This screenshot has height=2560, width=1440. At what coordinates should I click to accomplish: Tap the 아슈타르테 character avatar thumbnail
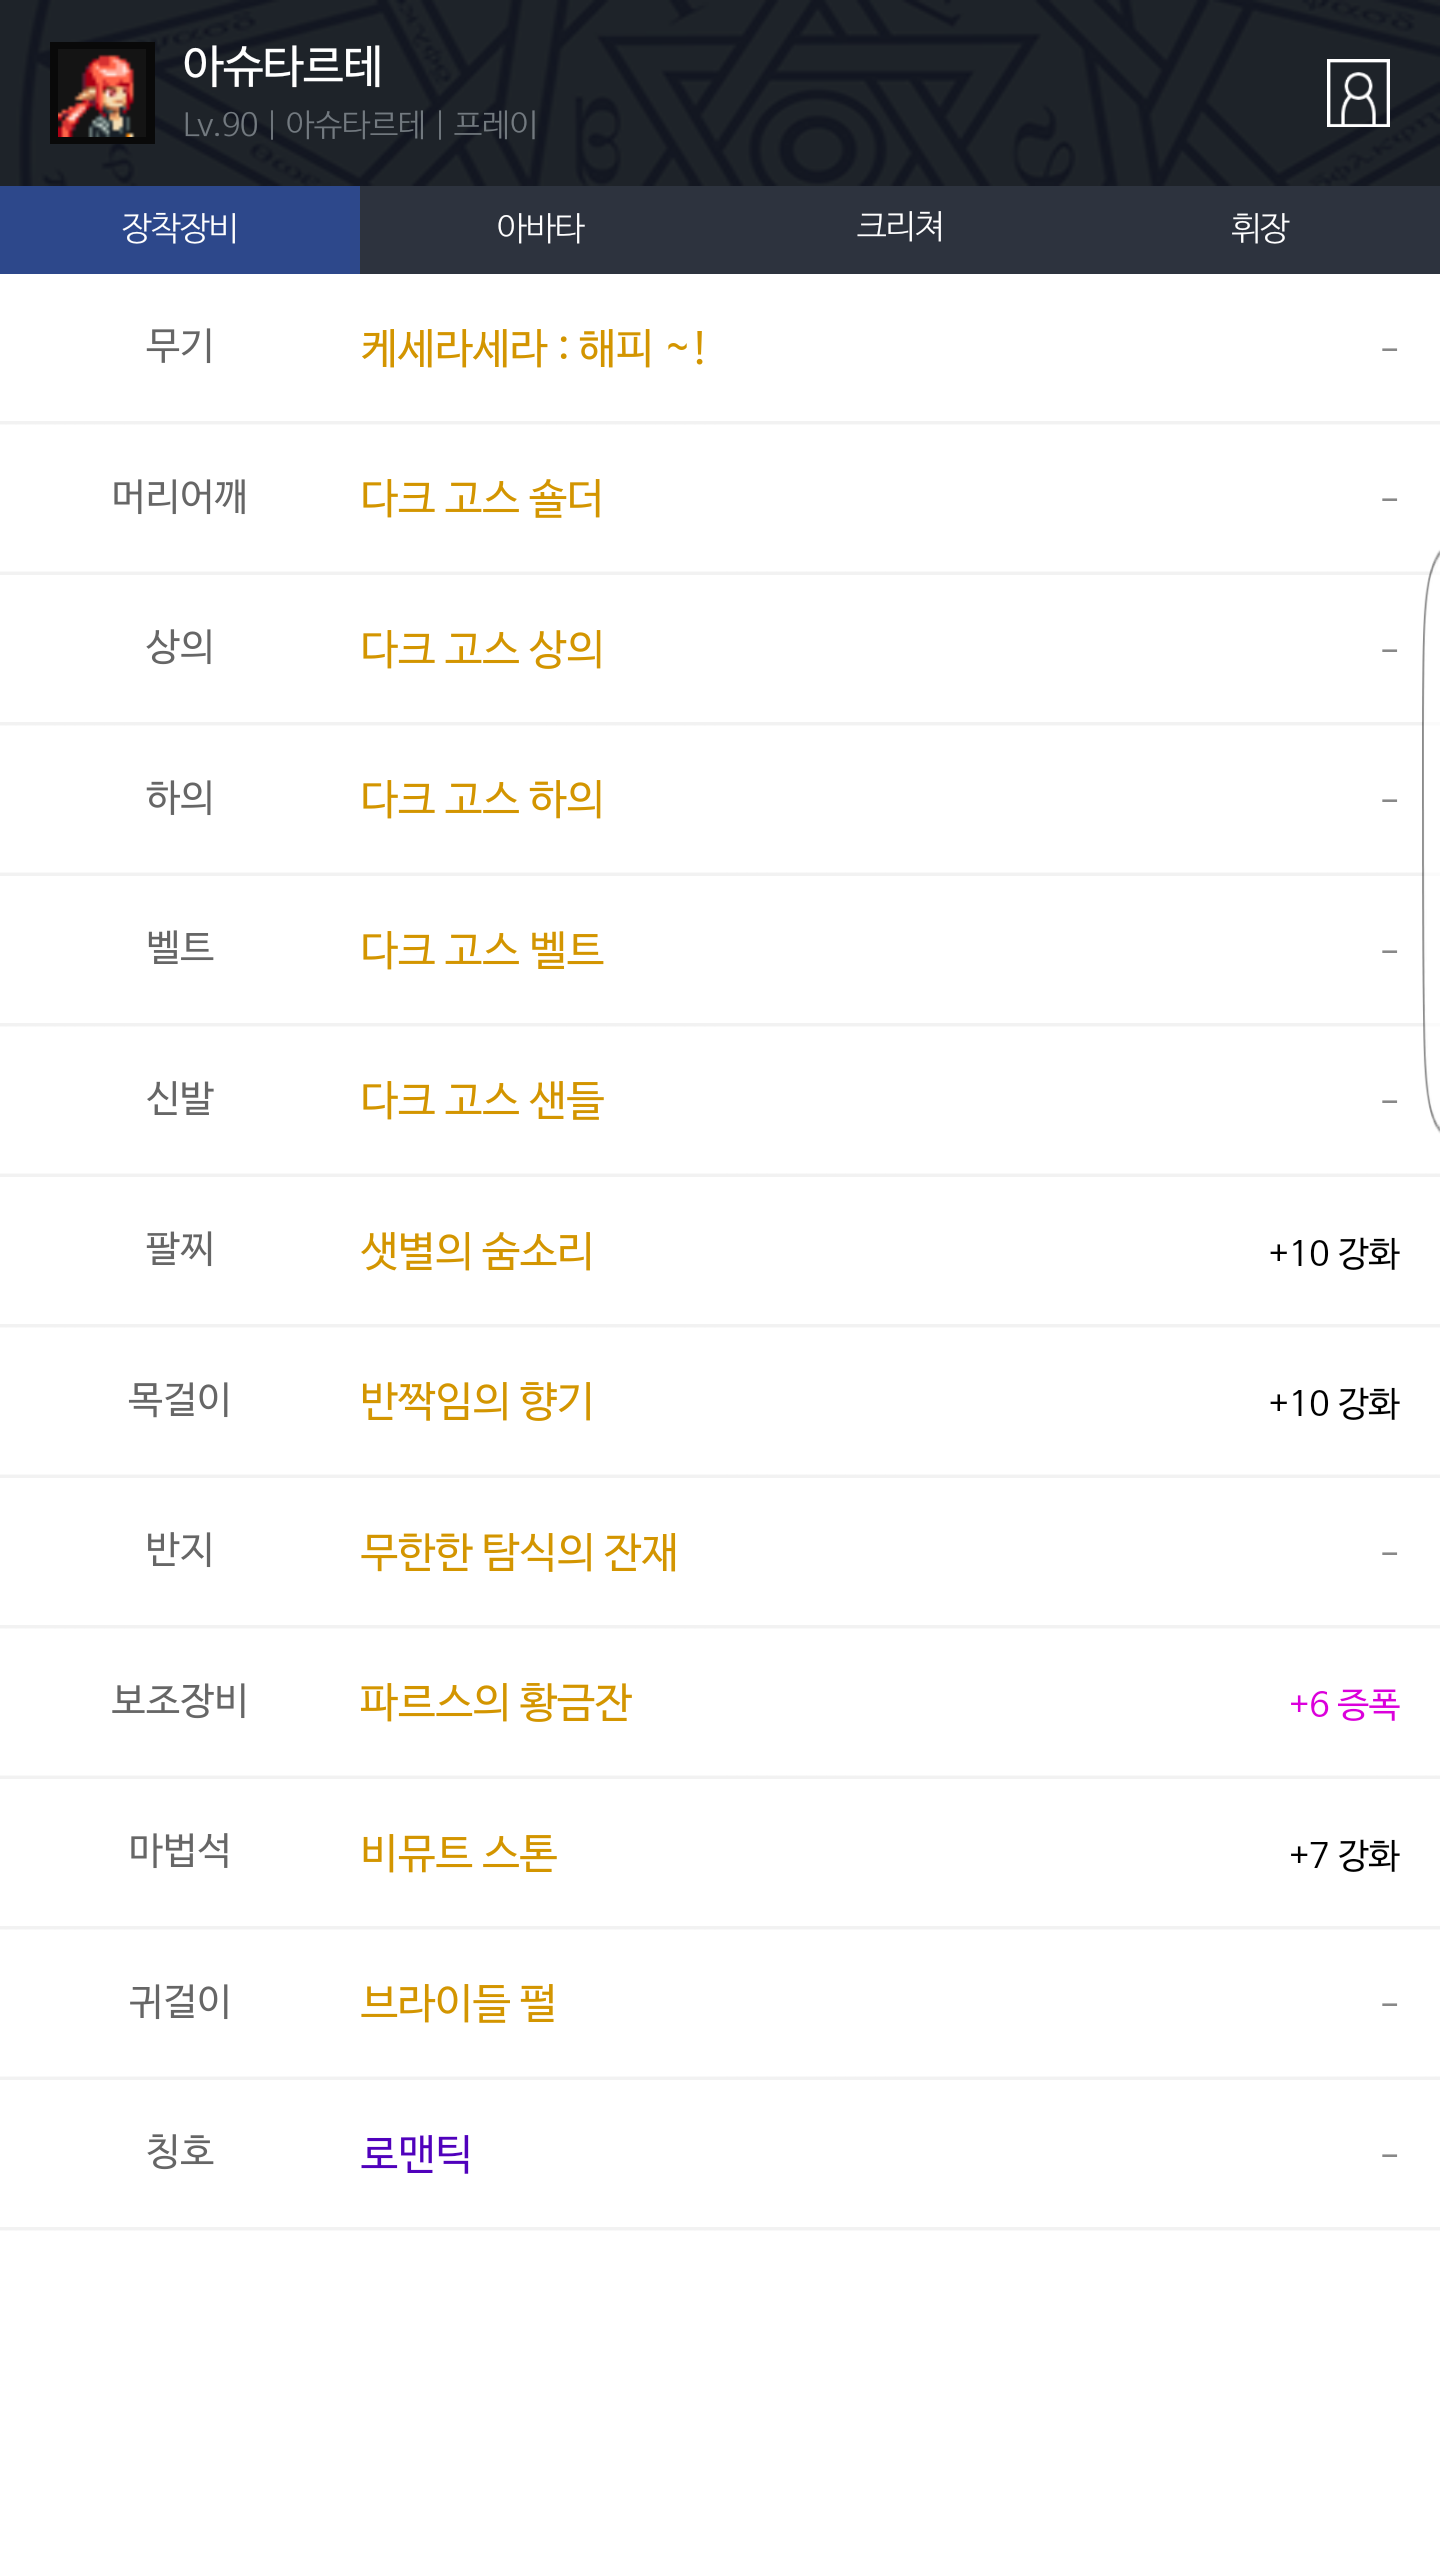point(102,93)
